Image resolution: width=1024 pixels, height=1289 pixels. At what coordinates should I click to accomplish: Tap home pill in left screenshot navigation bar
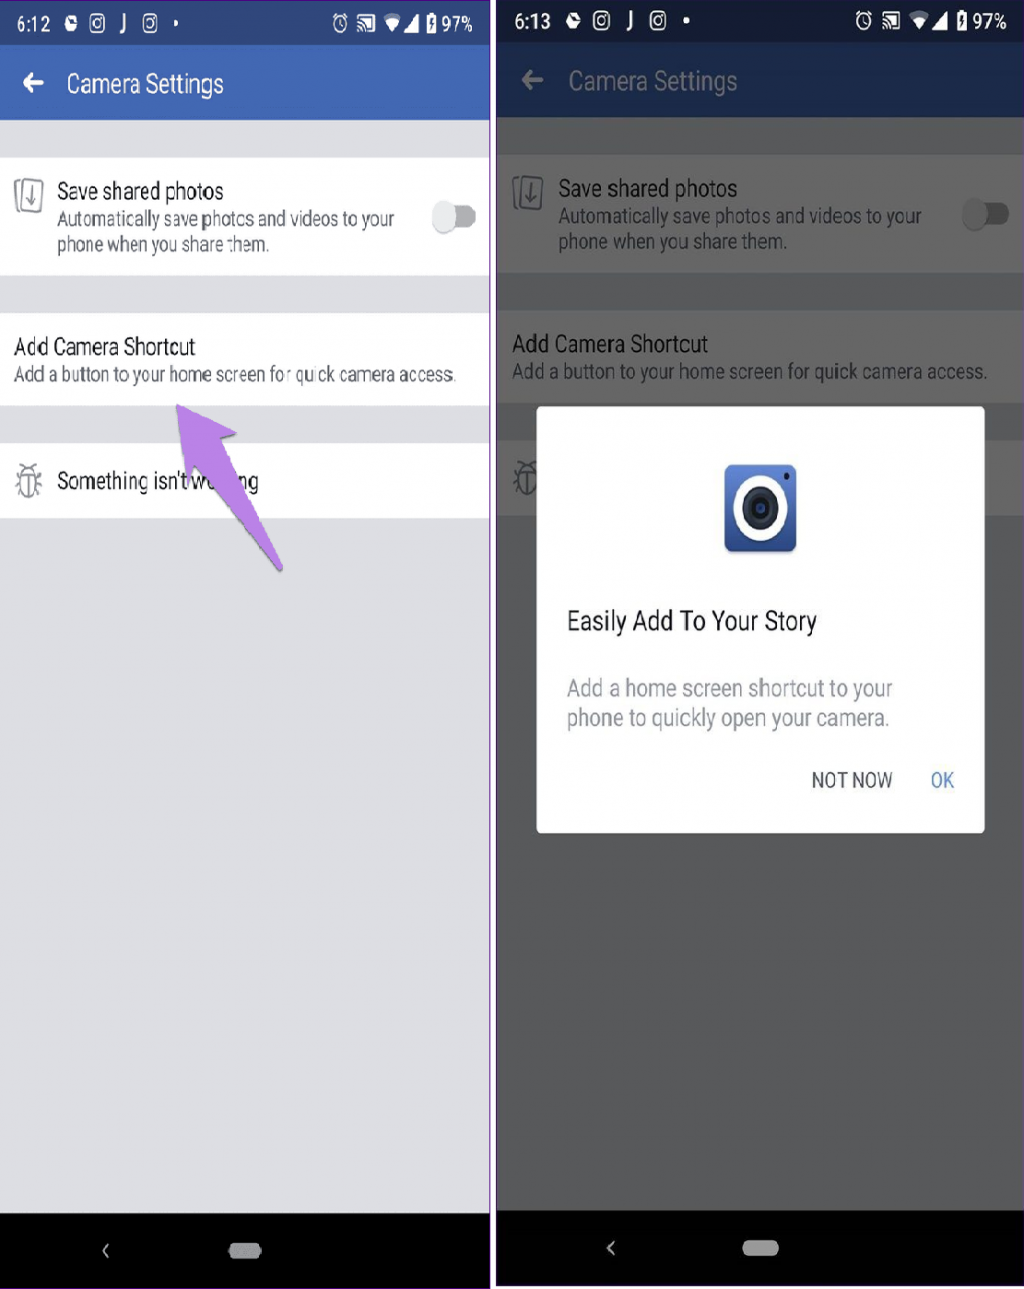click(x=245, y=1250)
